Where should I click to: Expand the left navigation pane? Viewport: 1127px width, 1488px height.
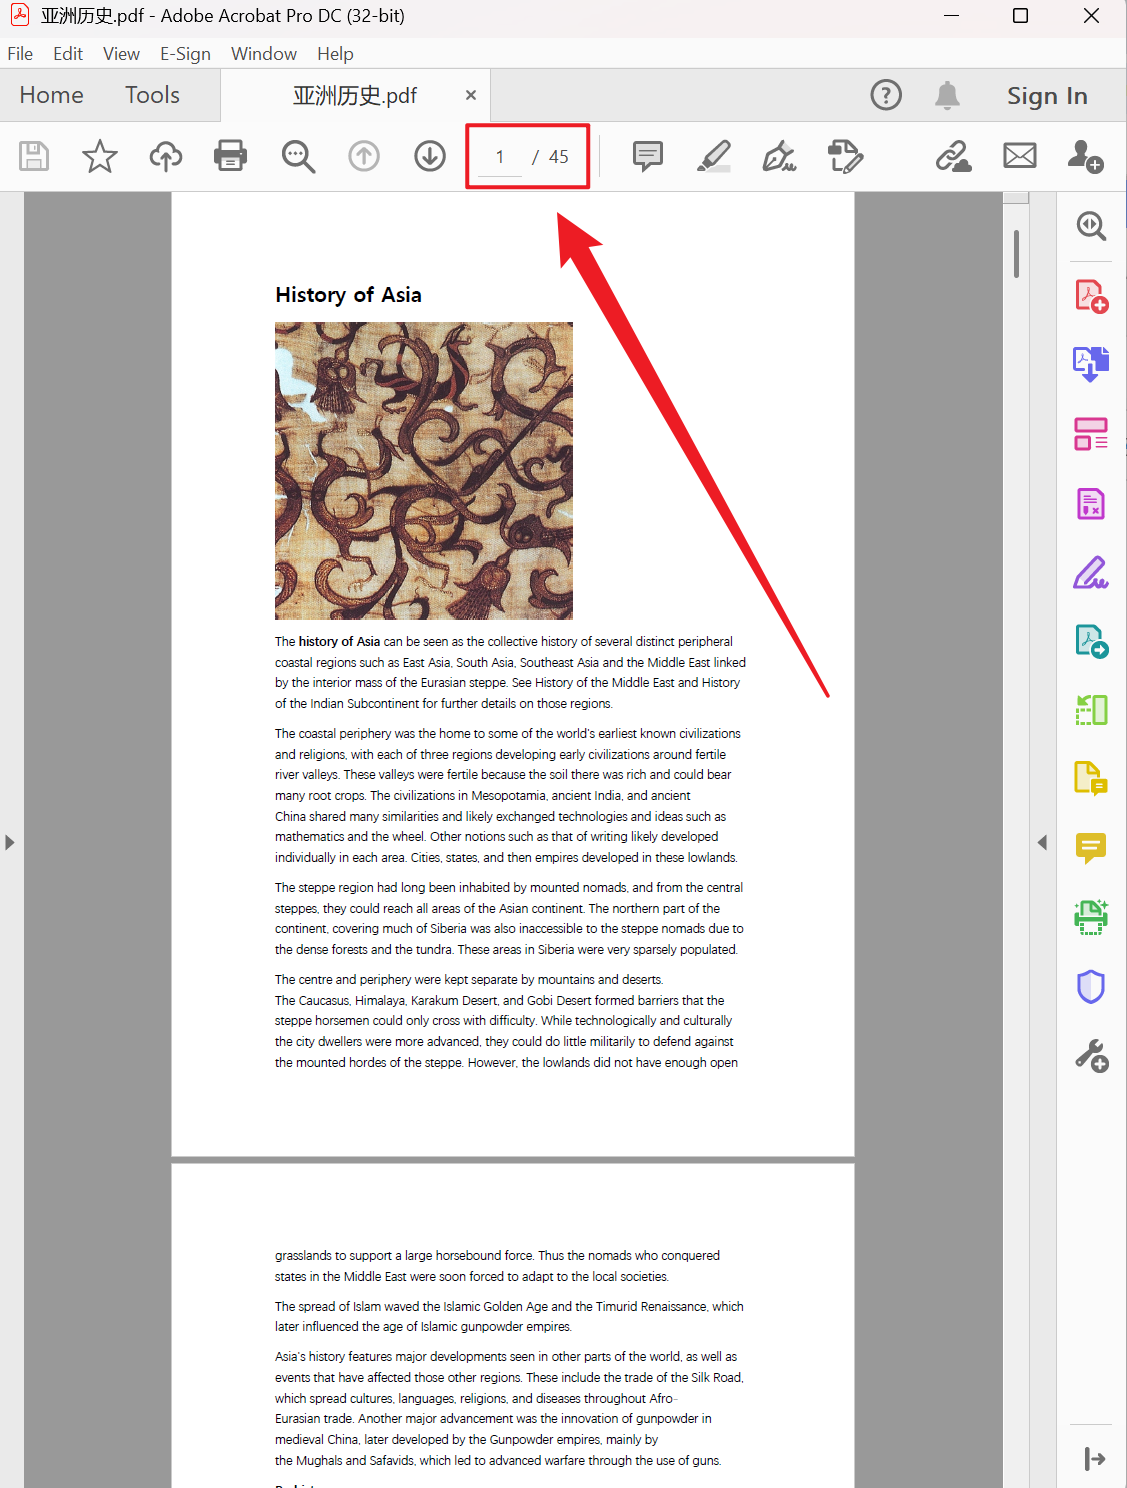(x=10, y=842)
